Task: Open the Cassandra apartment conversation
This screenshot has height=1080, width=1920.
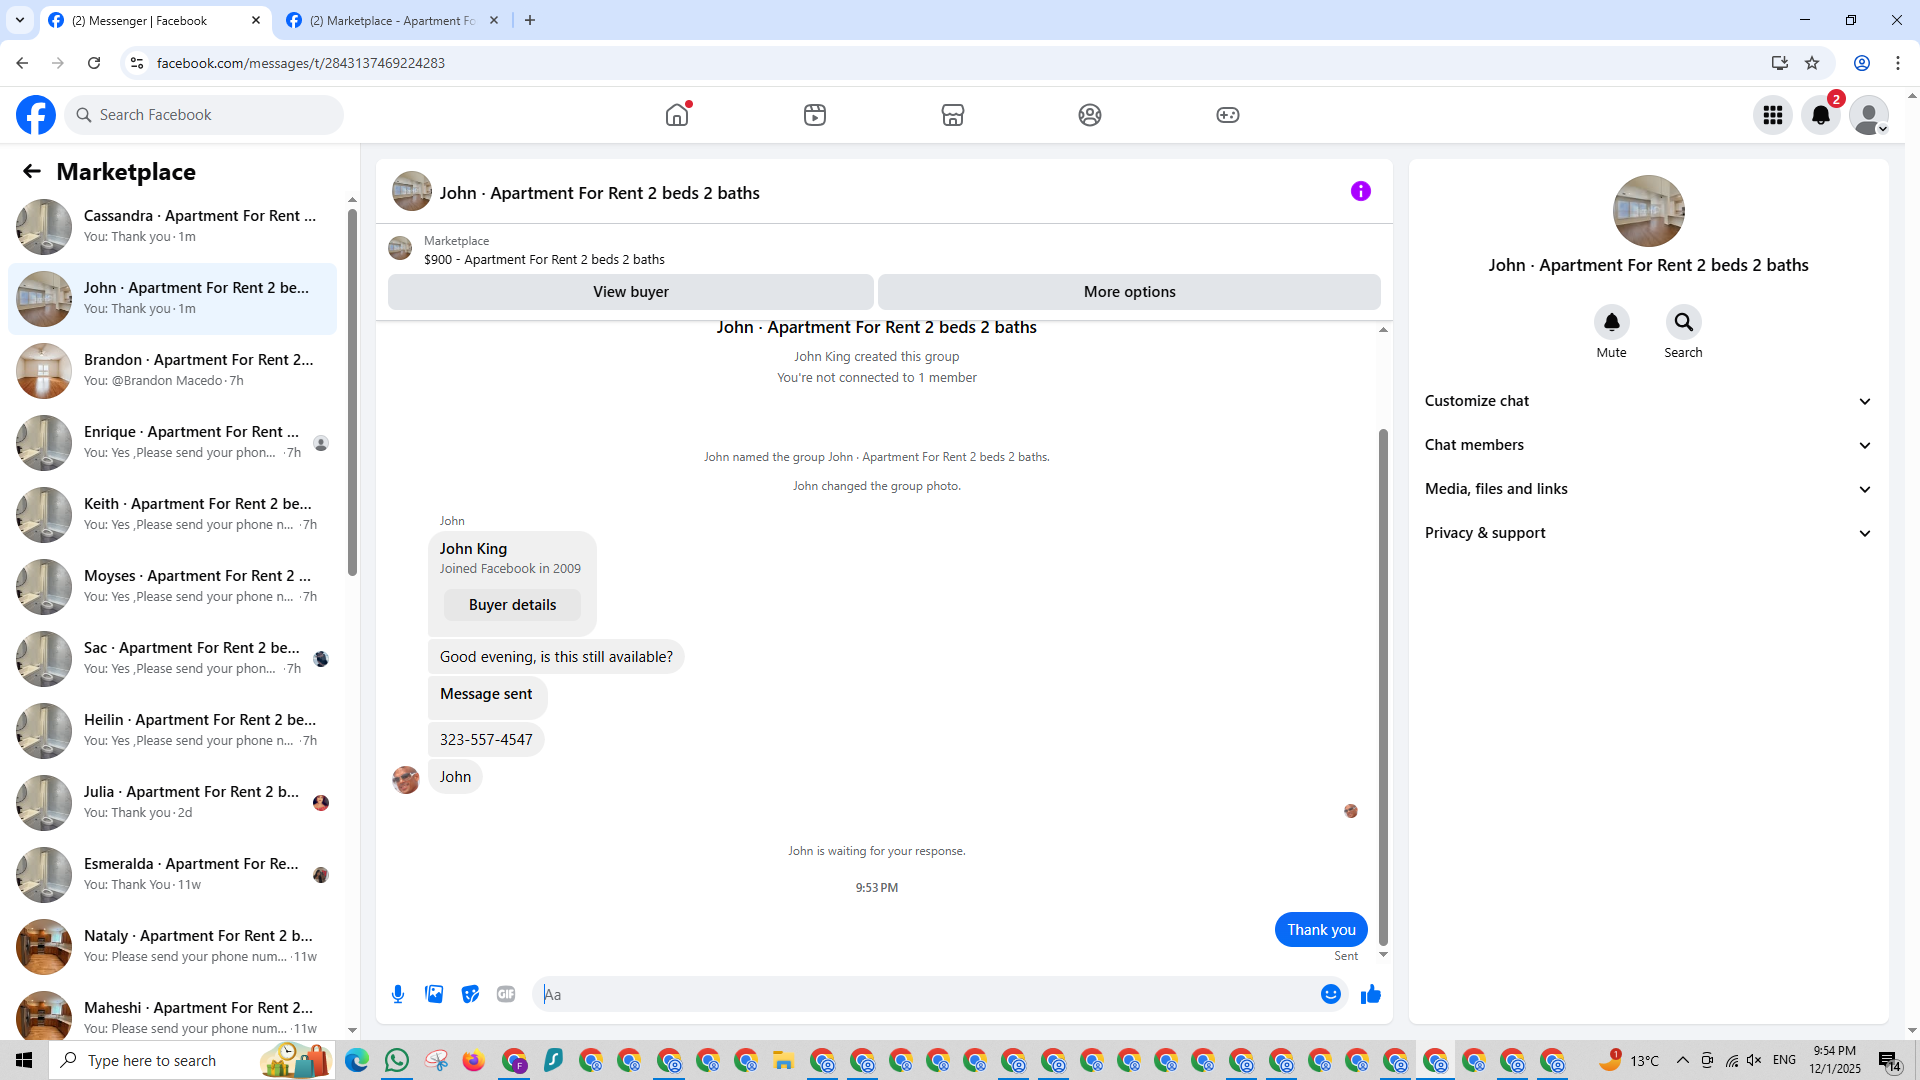Action: pos(172,226)
